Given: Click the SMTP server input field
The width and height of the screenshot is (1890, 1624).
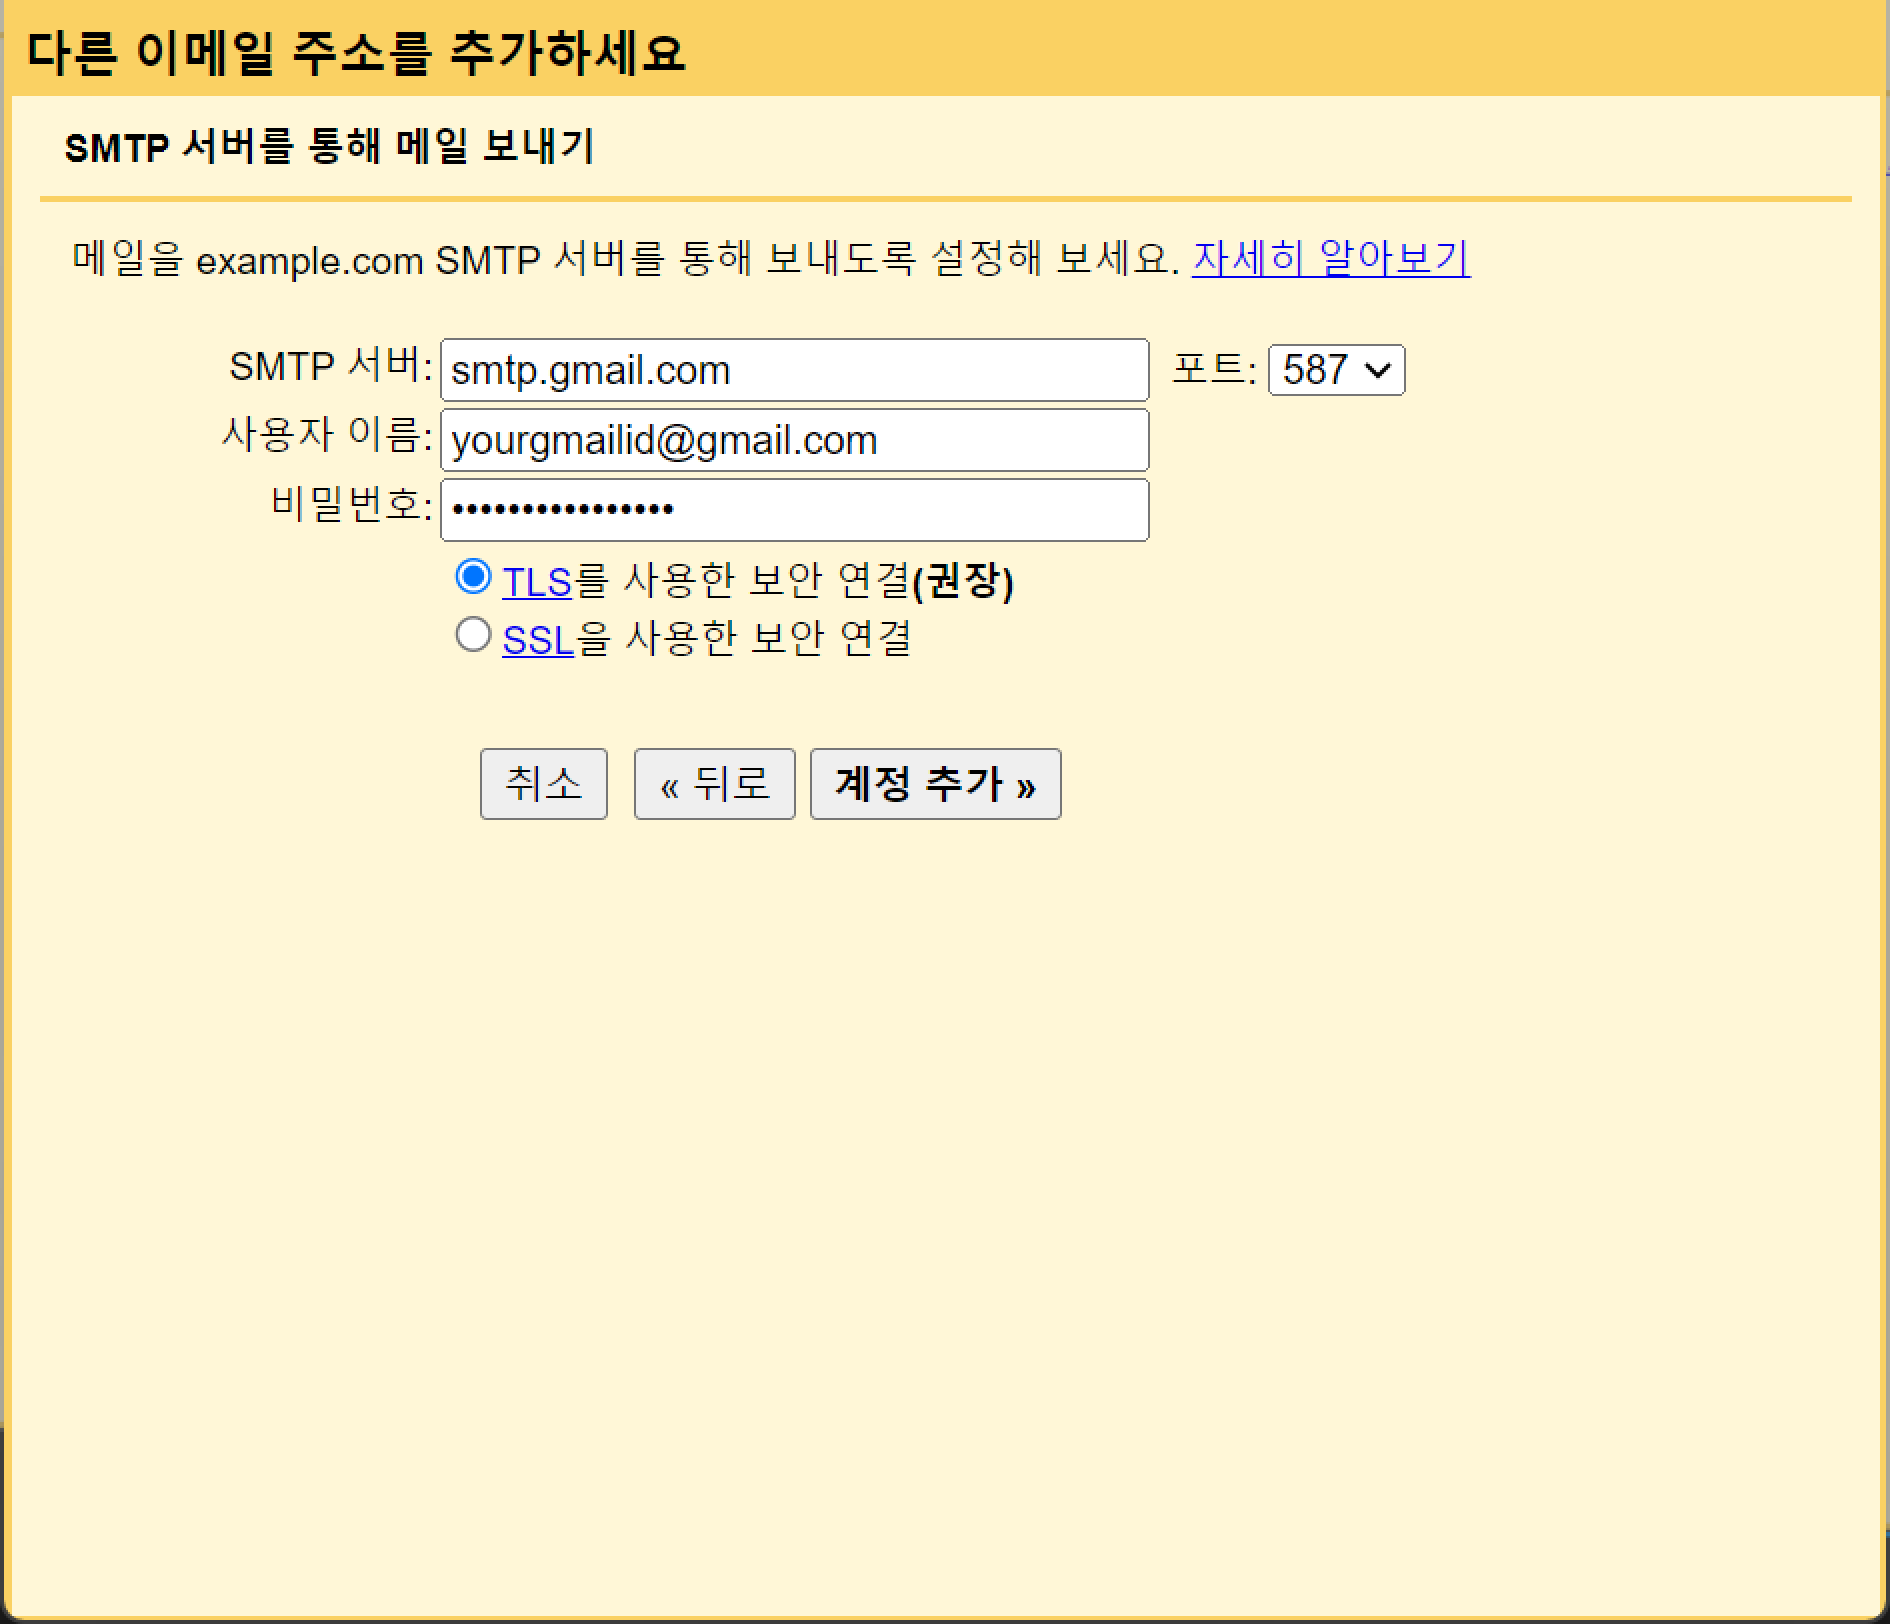Looking at the screenshot, I should 794,370.
